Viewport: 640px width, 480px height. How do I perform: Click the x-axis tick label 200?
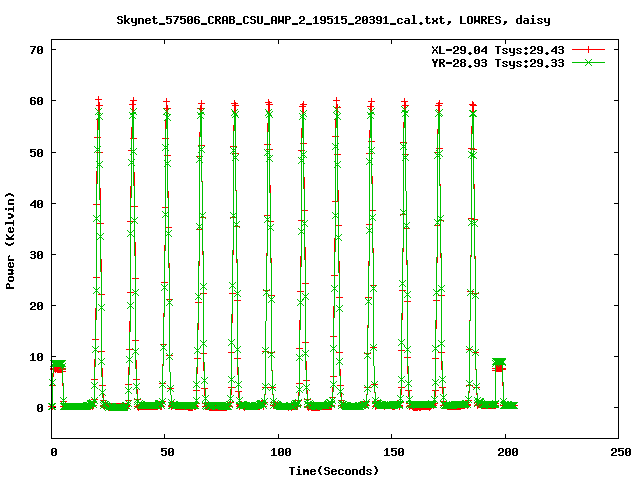click(x=508, y=452)
